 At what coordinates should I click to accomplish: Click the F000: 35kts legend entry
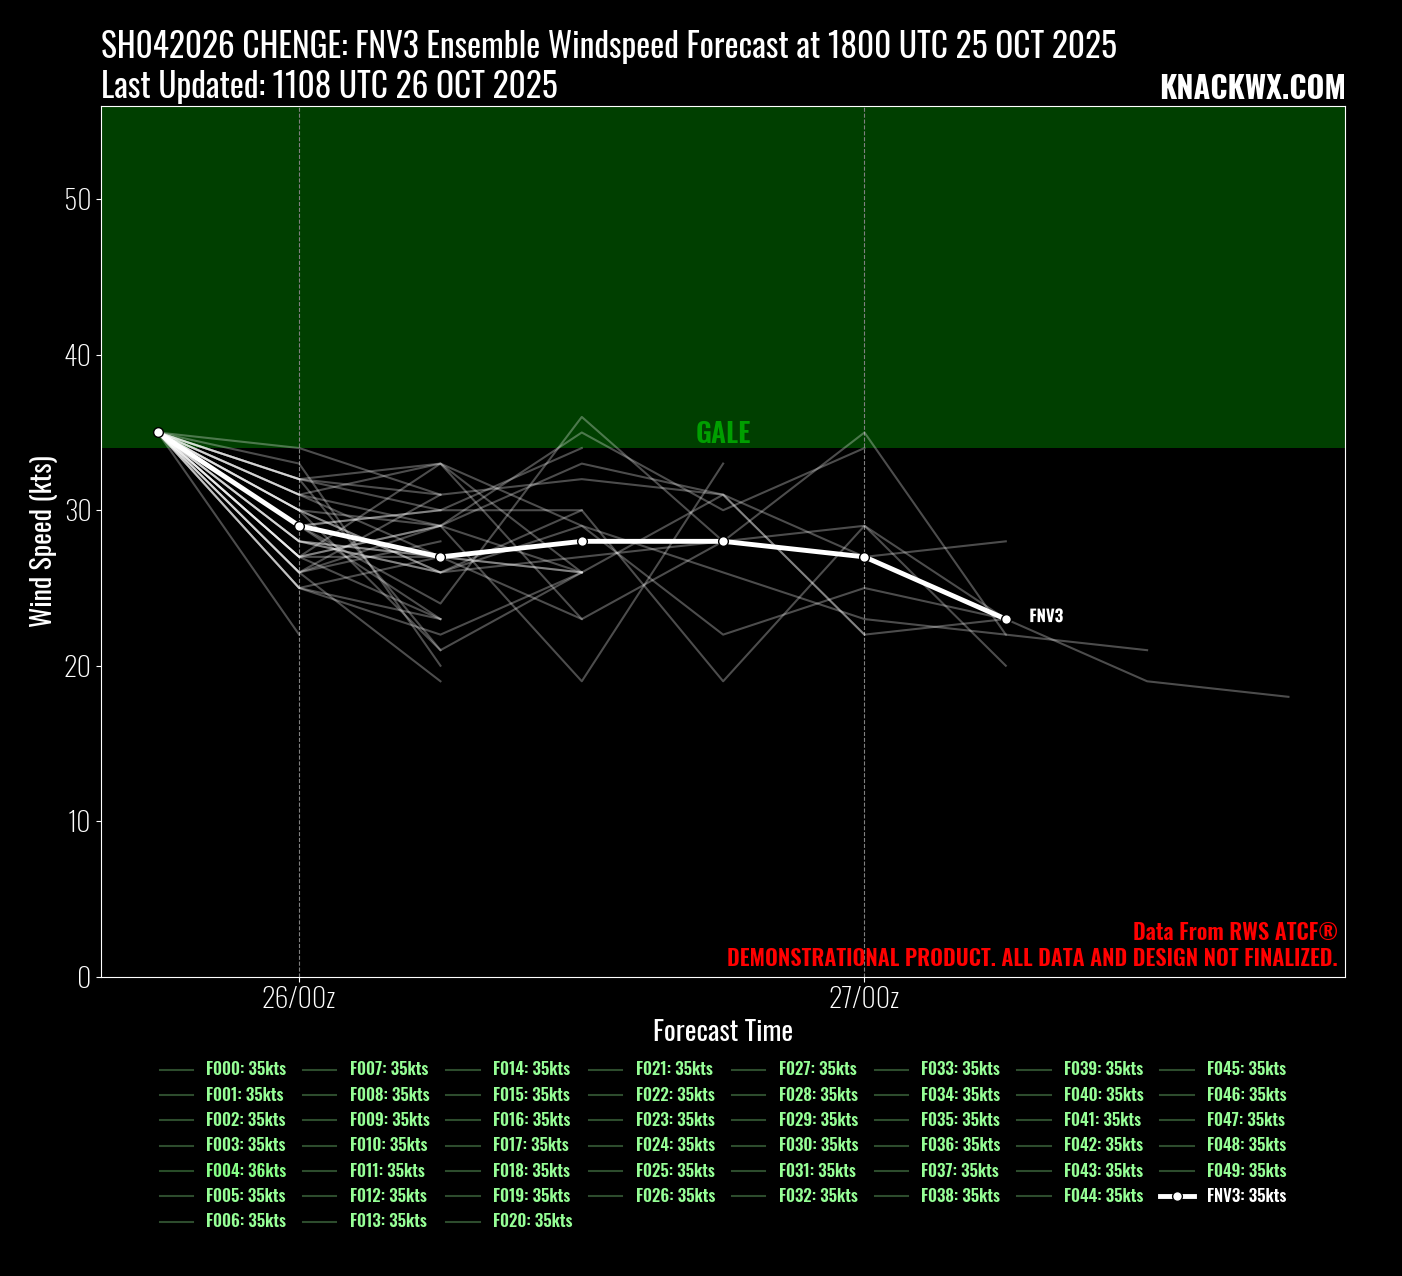click(x=245, y=1069)
